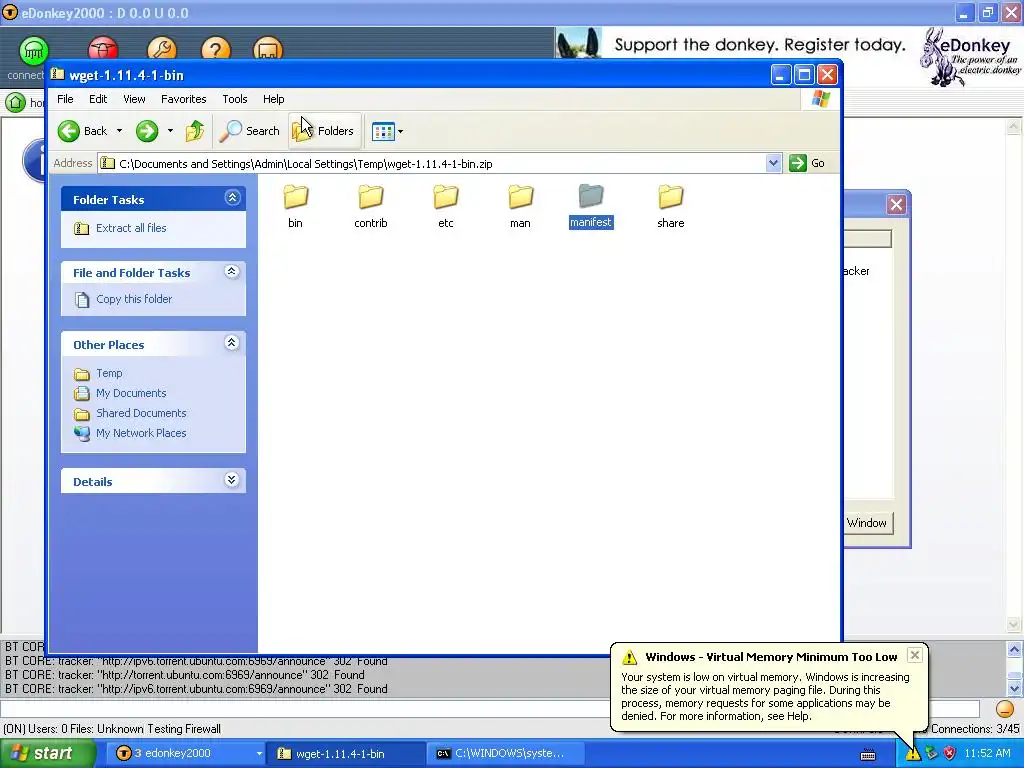This screenshot has width=1024, height=768.
Task: Select the man folder
Action: click(x=520, y=206)
